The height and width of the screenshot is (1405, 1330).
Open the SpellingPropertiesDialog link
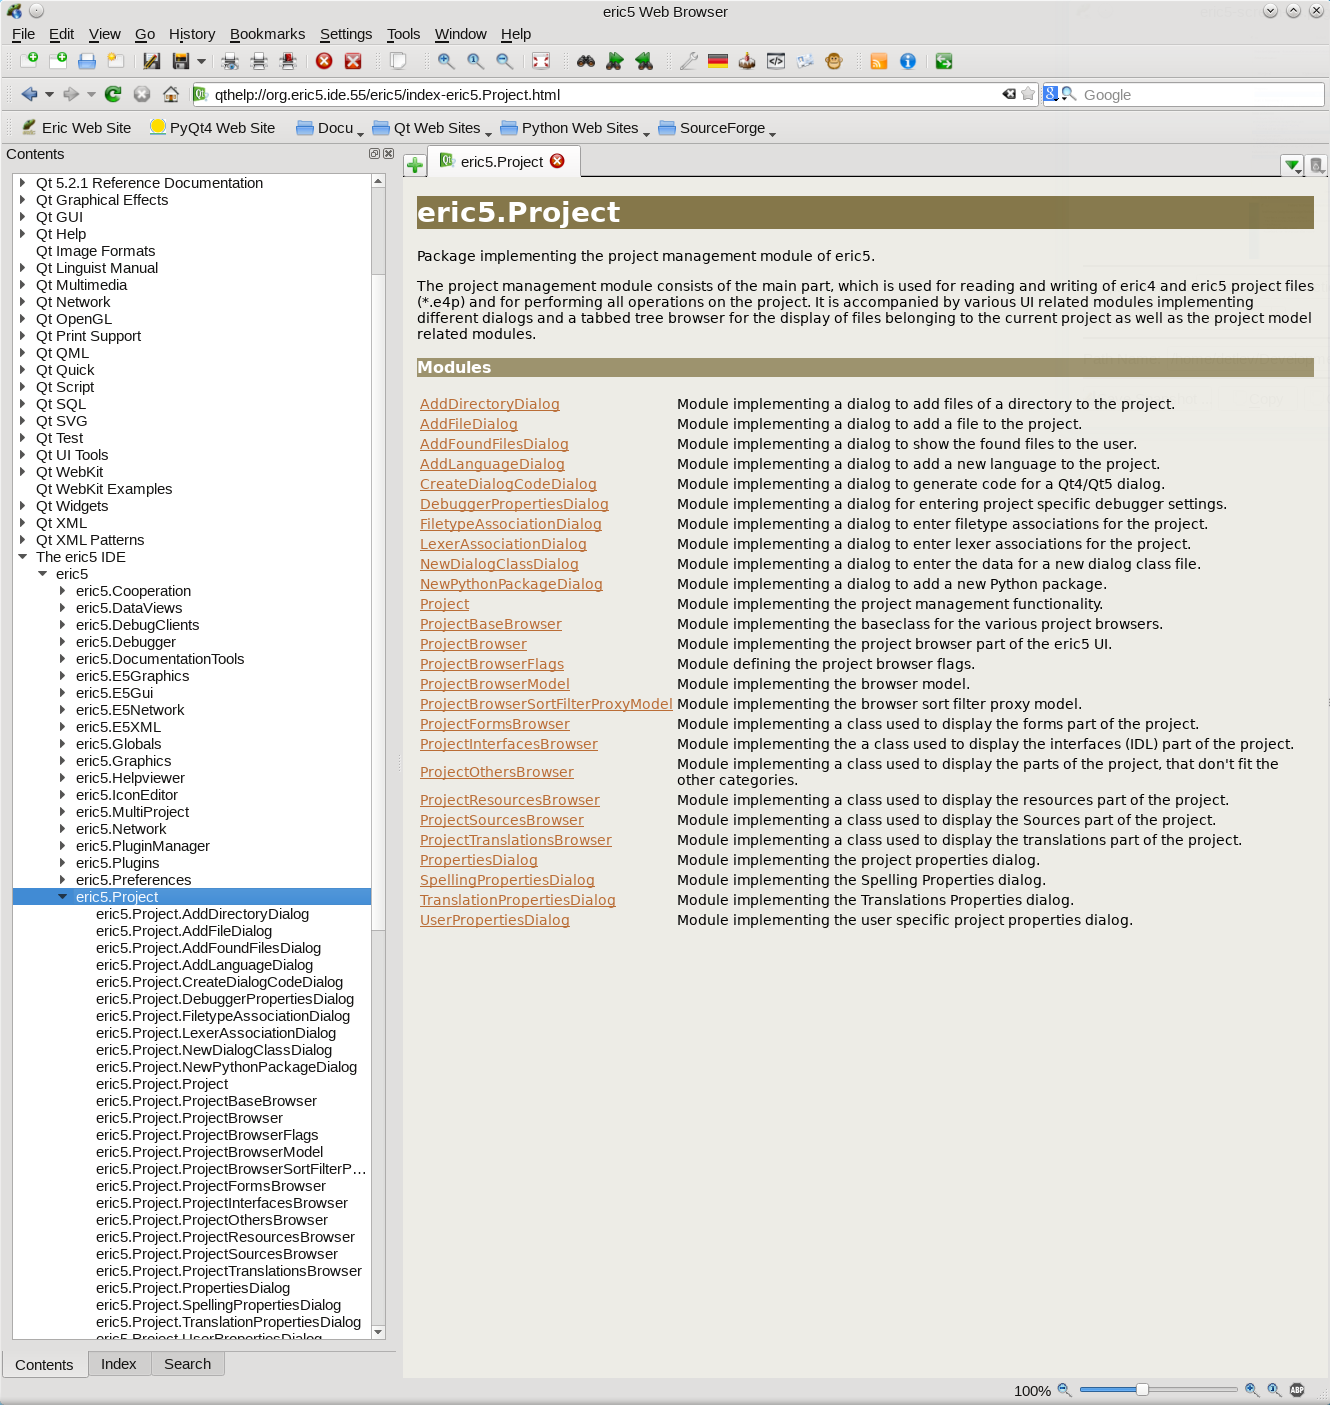click(507, 880)
